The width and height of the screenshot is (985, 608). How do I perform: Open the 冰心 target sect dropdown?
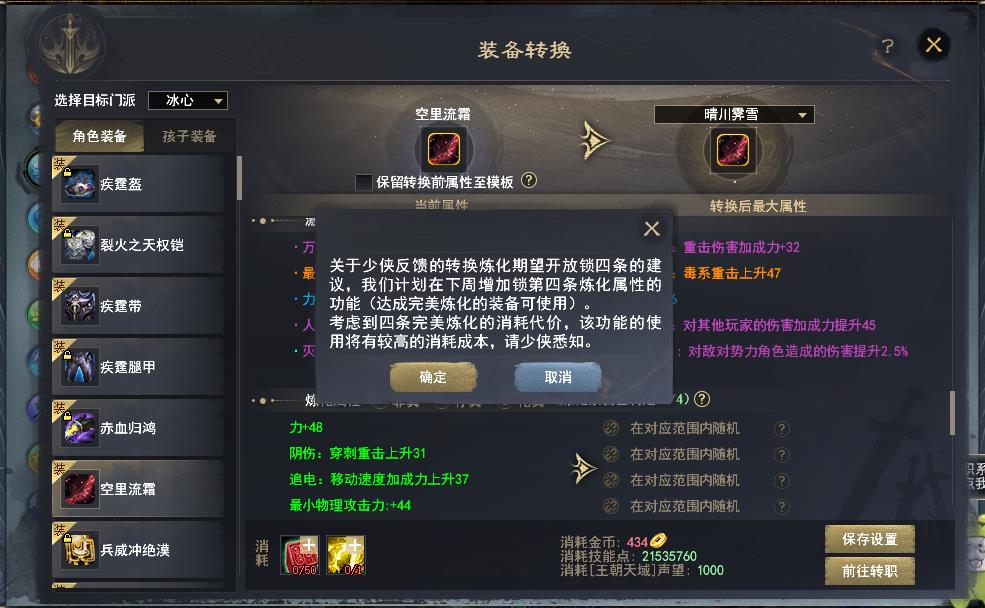click(x=188, y=100)
